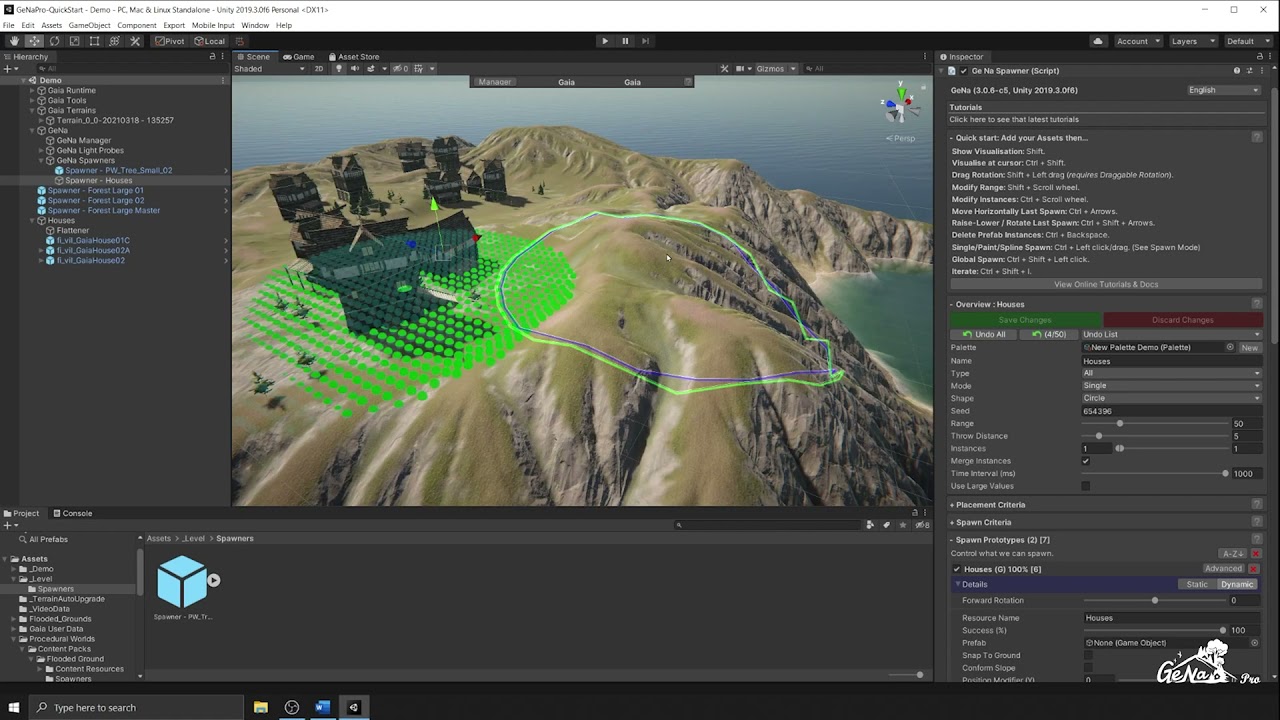Open the GameObject menu
The height and width of the screenshot is (720, 1280).
pyautogui.click(x=89, y=25)
